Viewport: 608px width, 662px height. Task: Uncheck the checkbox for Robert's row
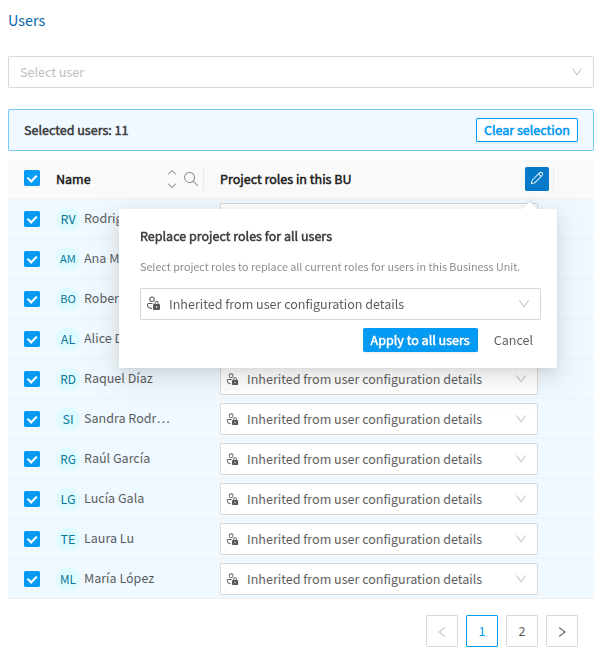(x=32, y=299)
